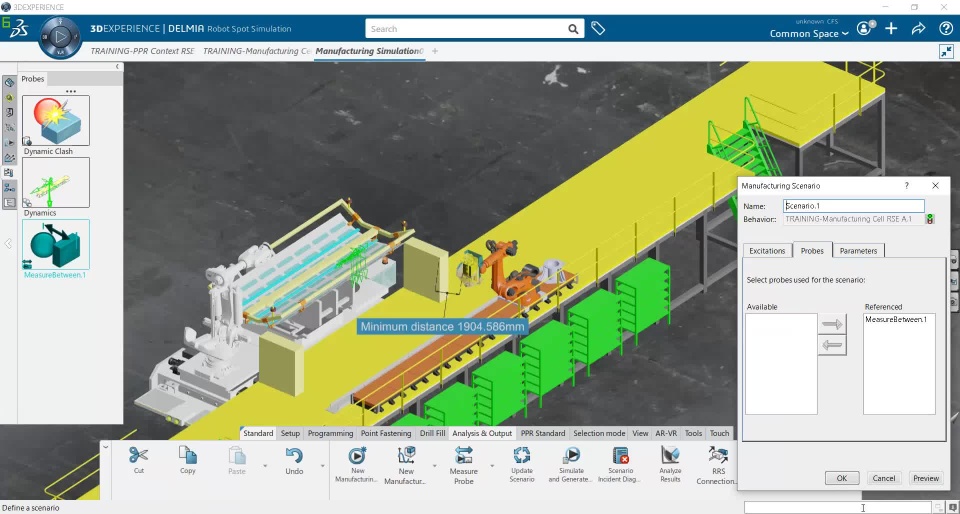
Task: Expand the Paste options dropdown arrow
Action: pyautogui.click(x=265, y=466)
